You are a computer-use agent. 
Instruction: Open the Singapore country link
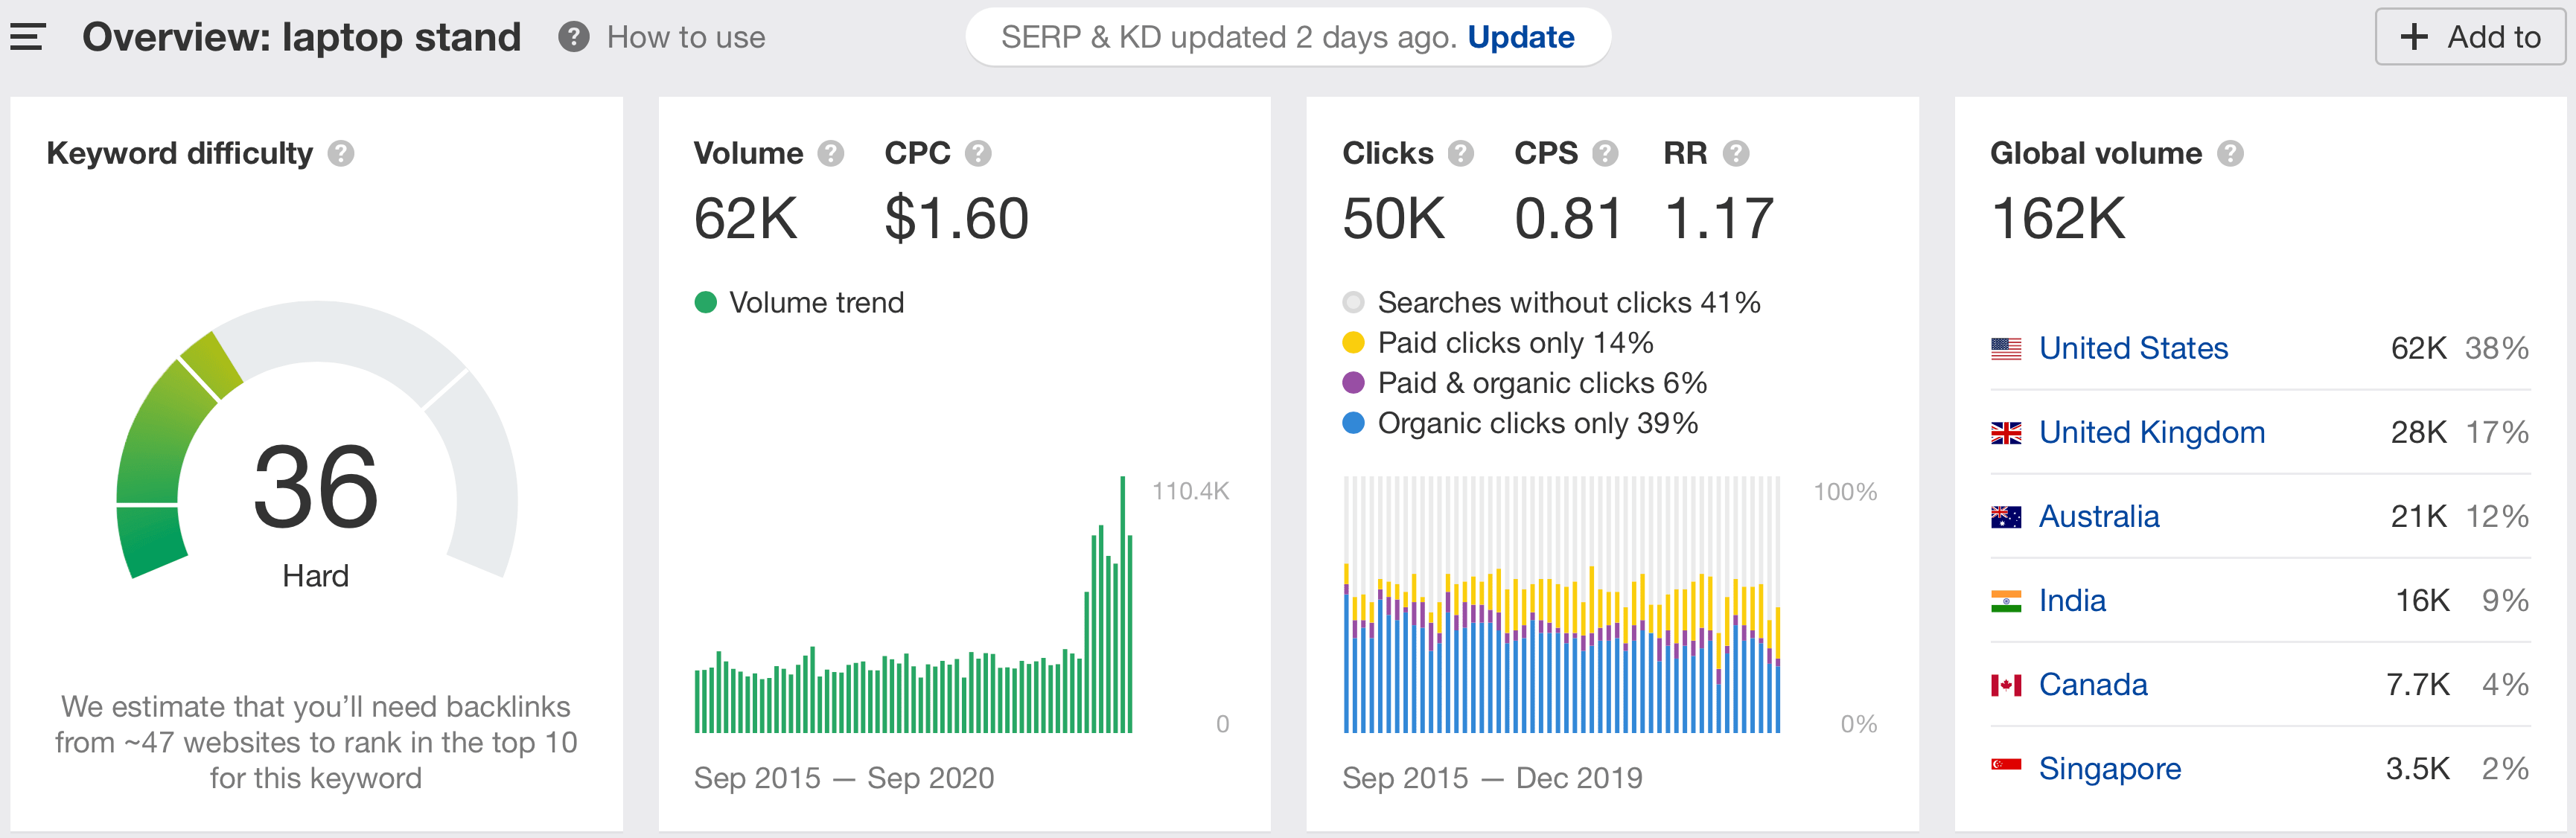click(2109, 768)
